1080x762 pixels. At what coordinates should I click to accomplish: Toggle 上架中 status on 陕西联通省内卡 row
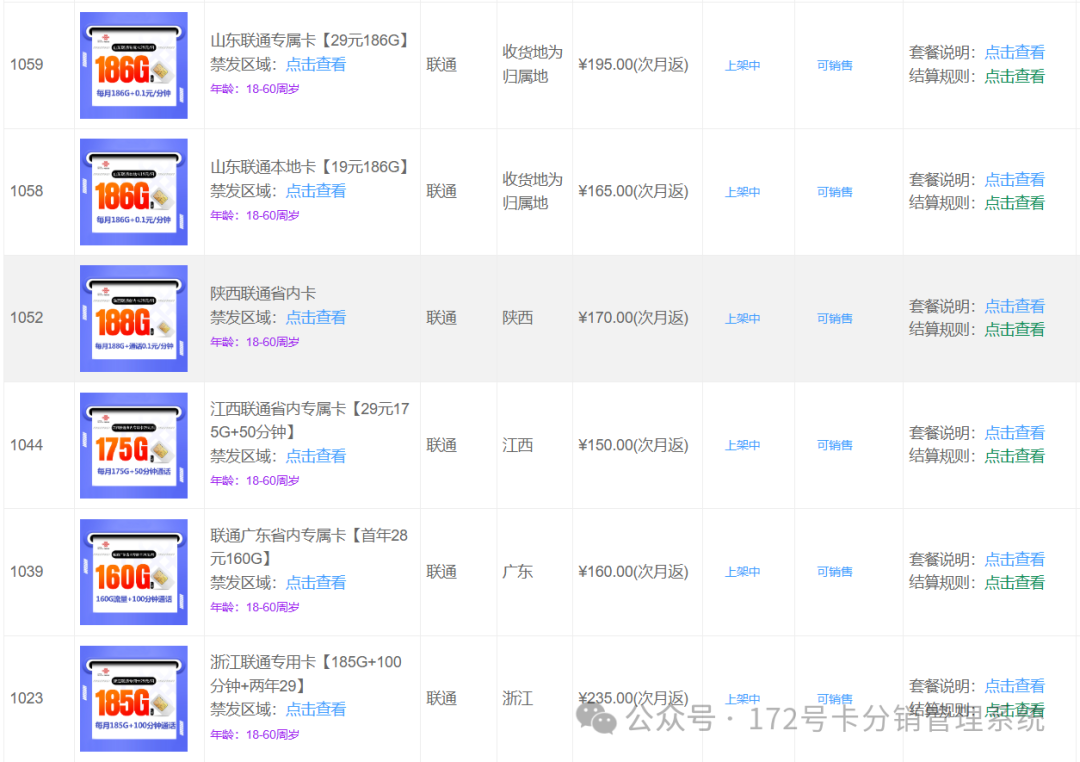pyautogui.click(x=742, y=319)
